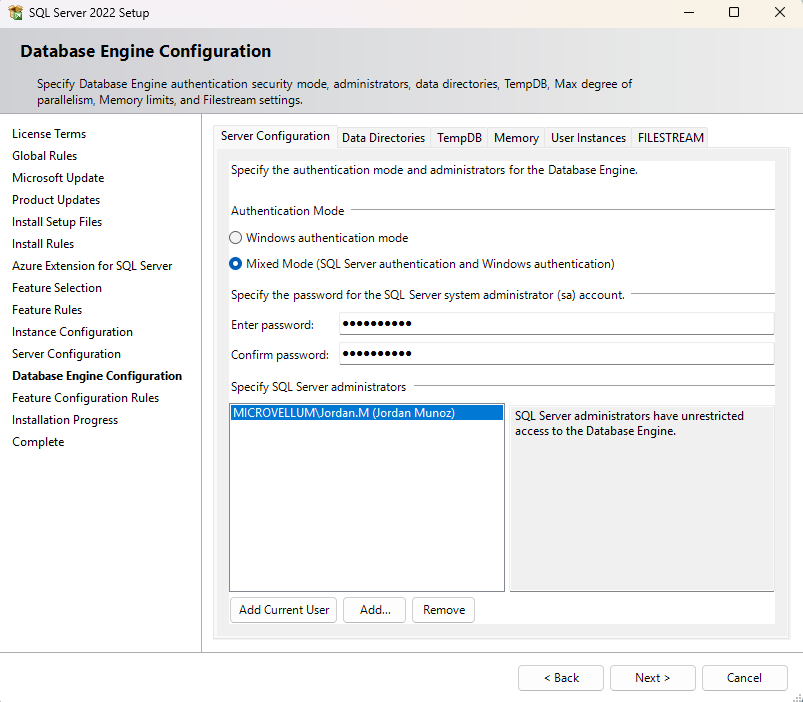The width and height of the screenshot is (803, 702).
Task: Proceed with the Next > button
Action: pos(652,678)
